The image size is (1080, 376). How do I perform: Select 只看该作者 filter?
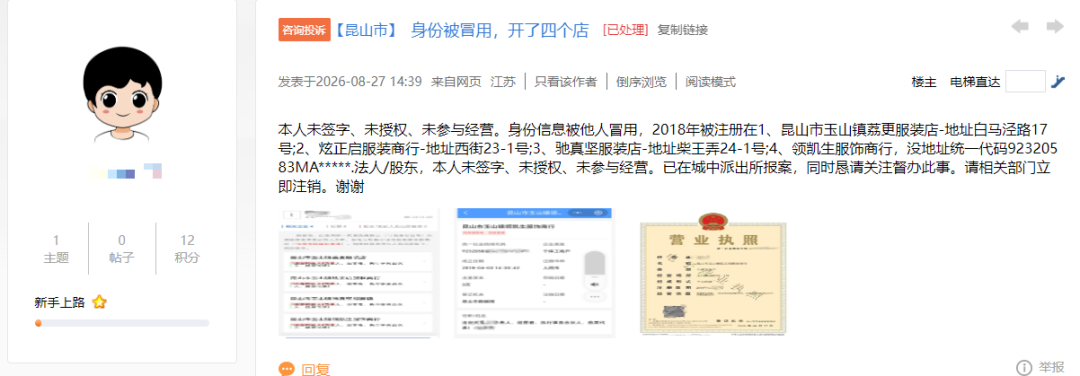click(x=565, y=82)
